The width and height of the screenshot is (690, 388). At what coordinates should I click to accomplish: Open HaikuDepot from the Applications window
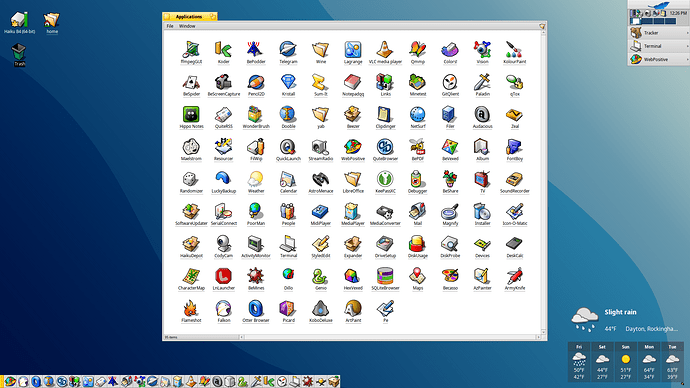pyautogui.click(x=191, y=243)
